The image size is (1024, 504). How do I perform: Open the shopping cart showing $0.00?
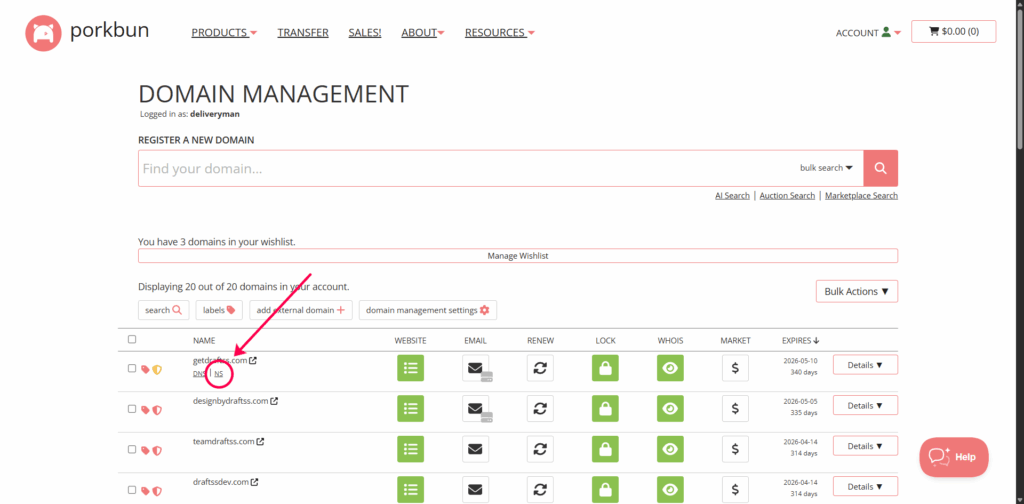click(x=953, y=32)
